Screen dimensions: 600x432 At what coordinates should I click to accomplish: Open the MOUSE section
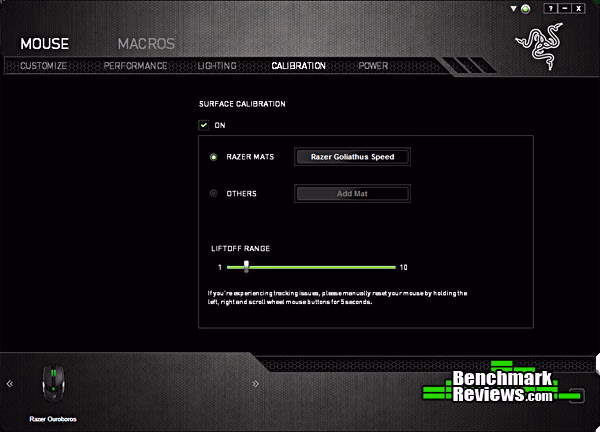(45, 44)
